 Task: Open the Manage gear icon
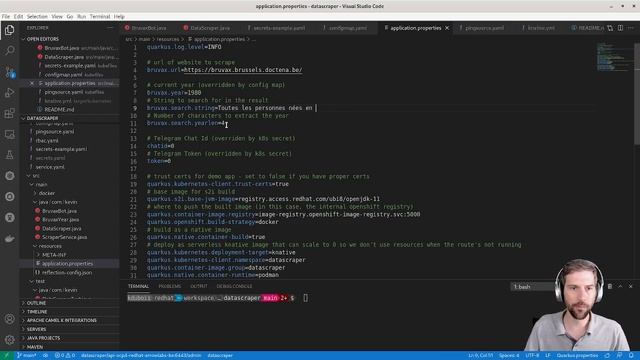click(x=9, y=340)
